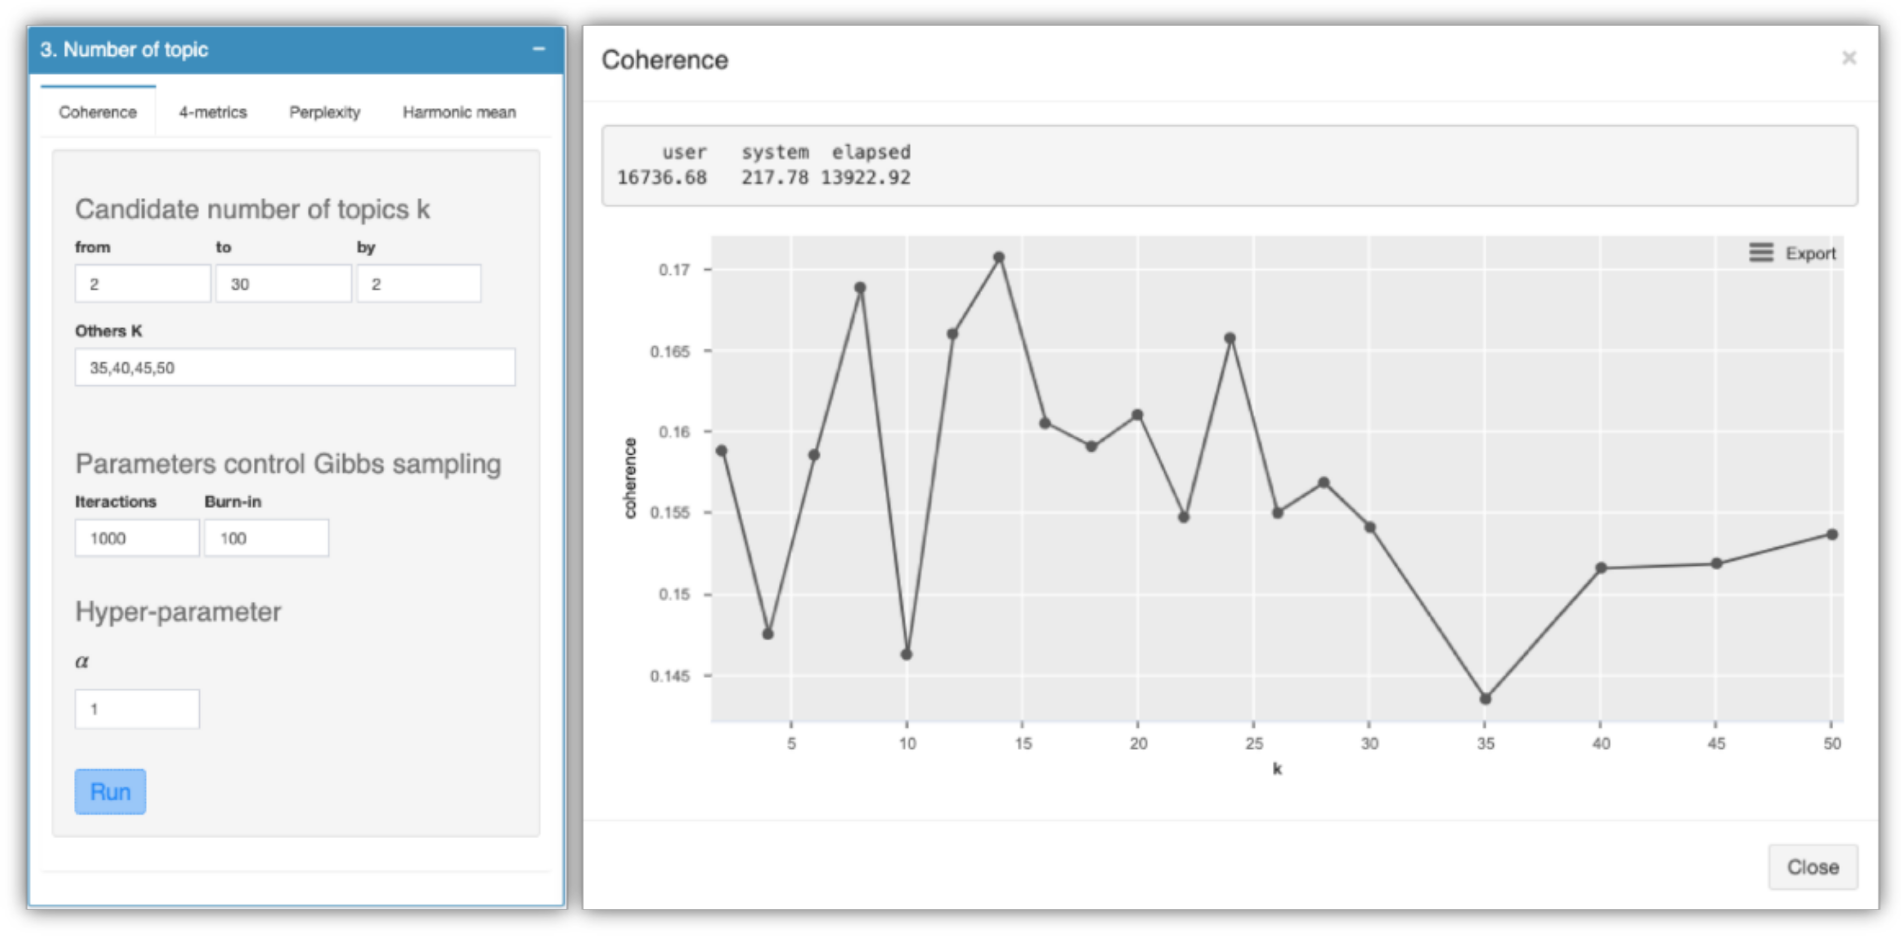1901x936 pixels.
Task: Focus the Burn-in input field
Action: tap(266, 538)
